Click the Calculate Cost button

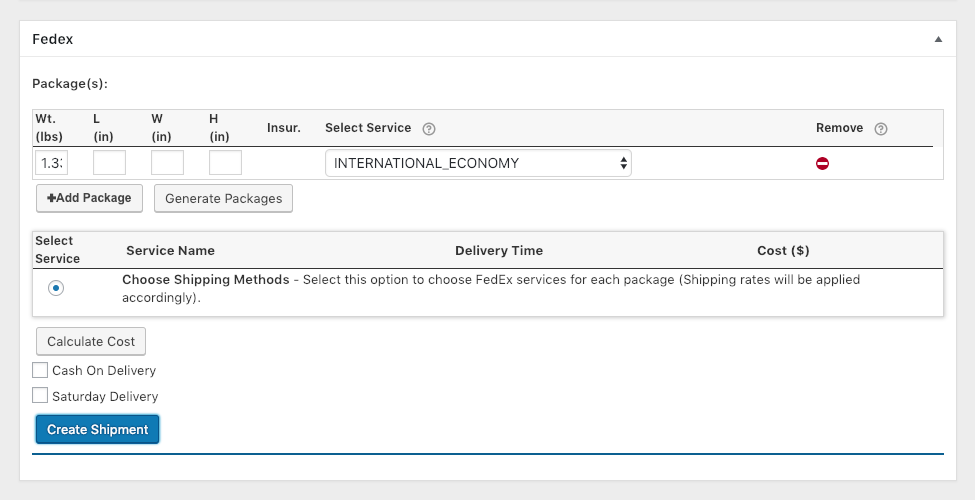pos(91,341)
